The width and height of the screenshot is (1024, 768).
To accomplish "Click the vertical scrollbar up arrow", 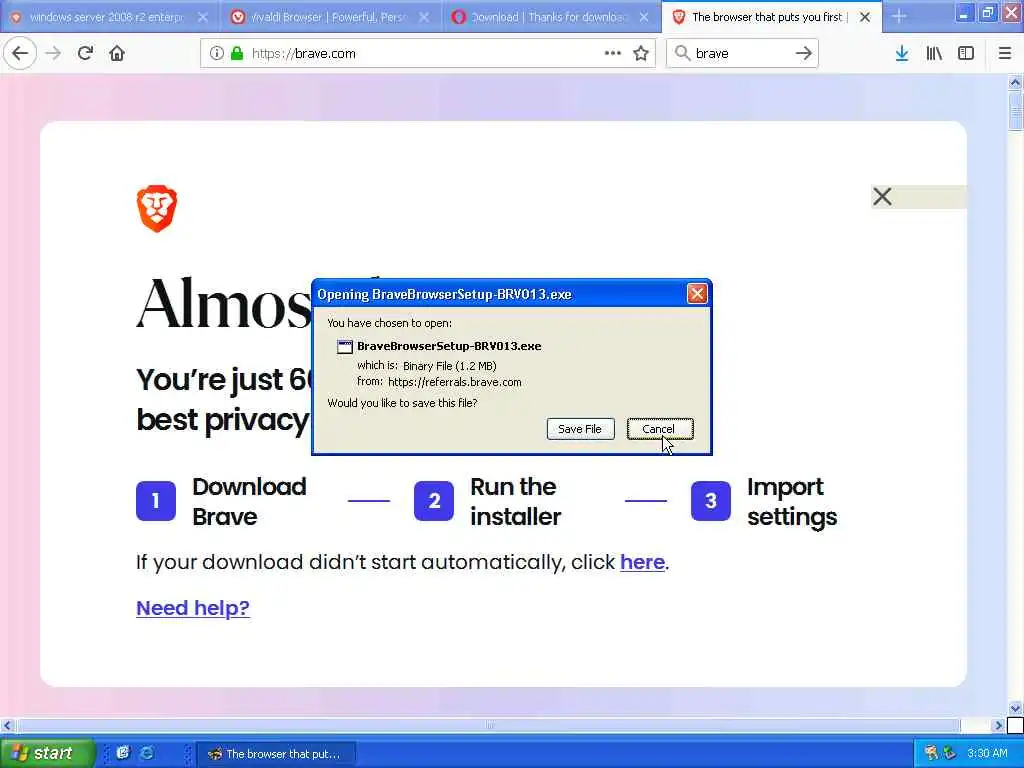I will pos(1015,82).
